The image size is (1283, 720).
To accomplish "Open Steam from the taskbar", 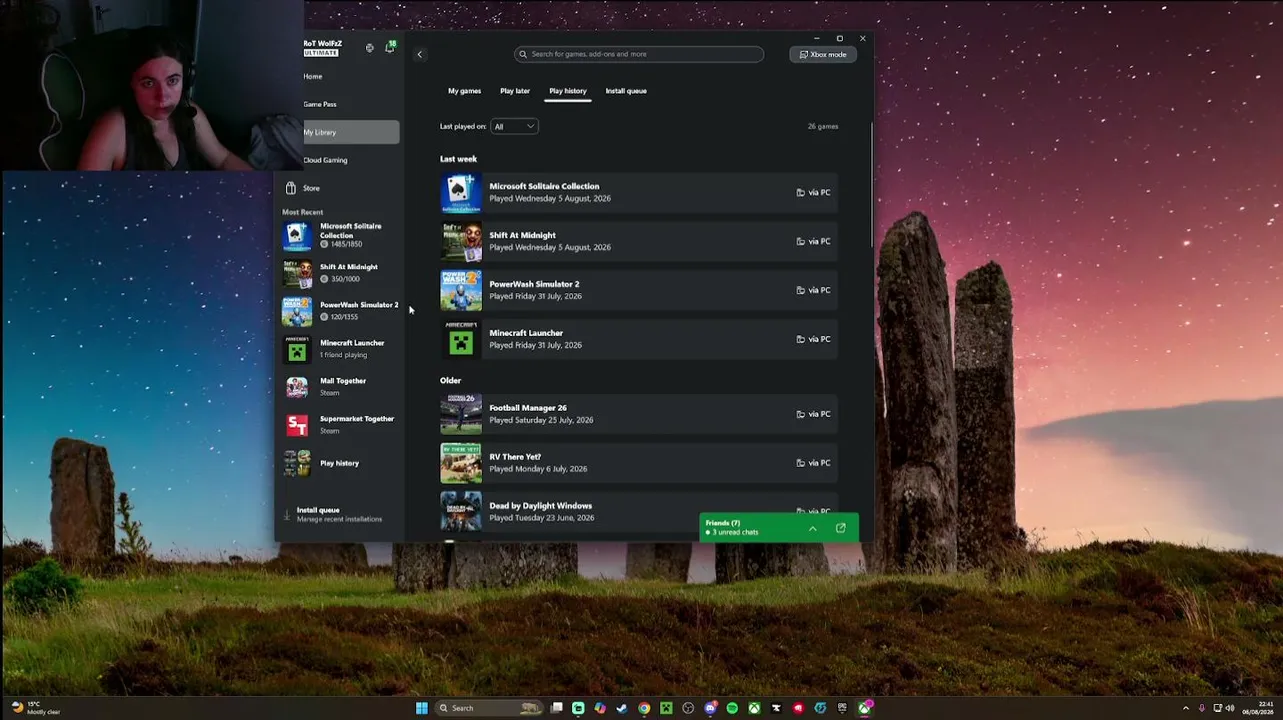I will [x=622, y=708].
